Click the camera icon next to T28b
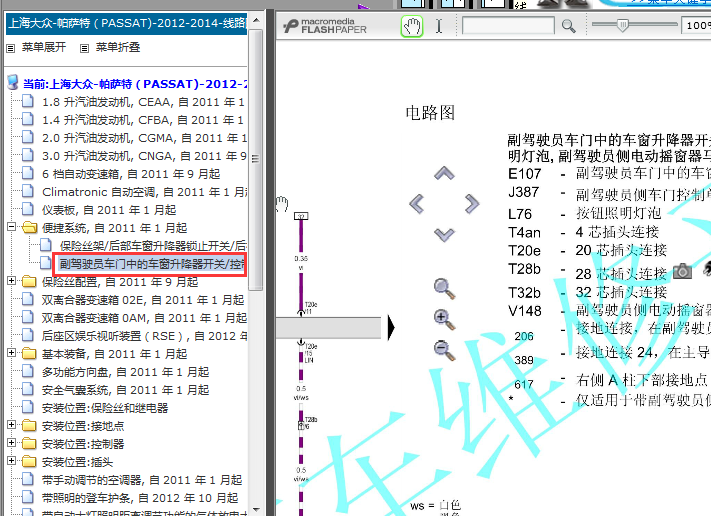Image resolution: width=711 pixels, height=516 pixels. (682, 271)
